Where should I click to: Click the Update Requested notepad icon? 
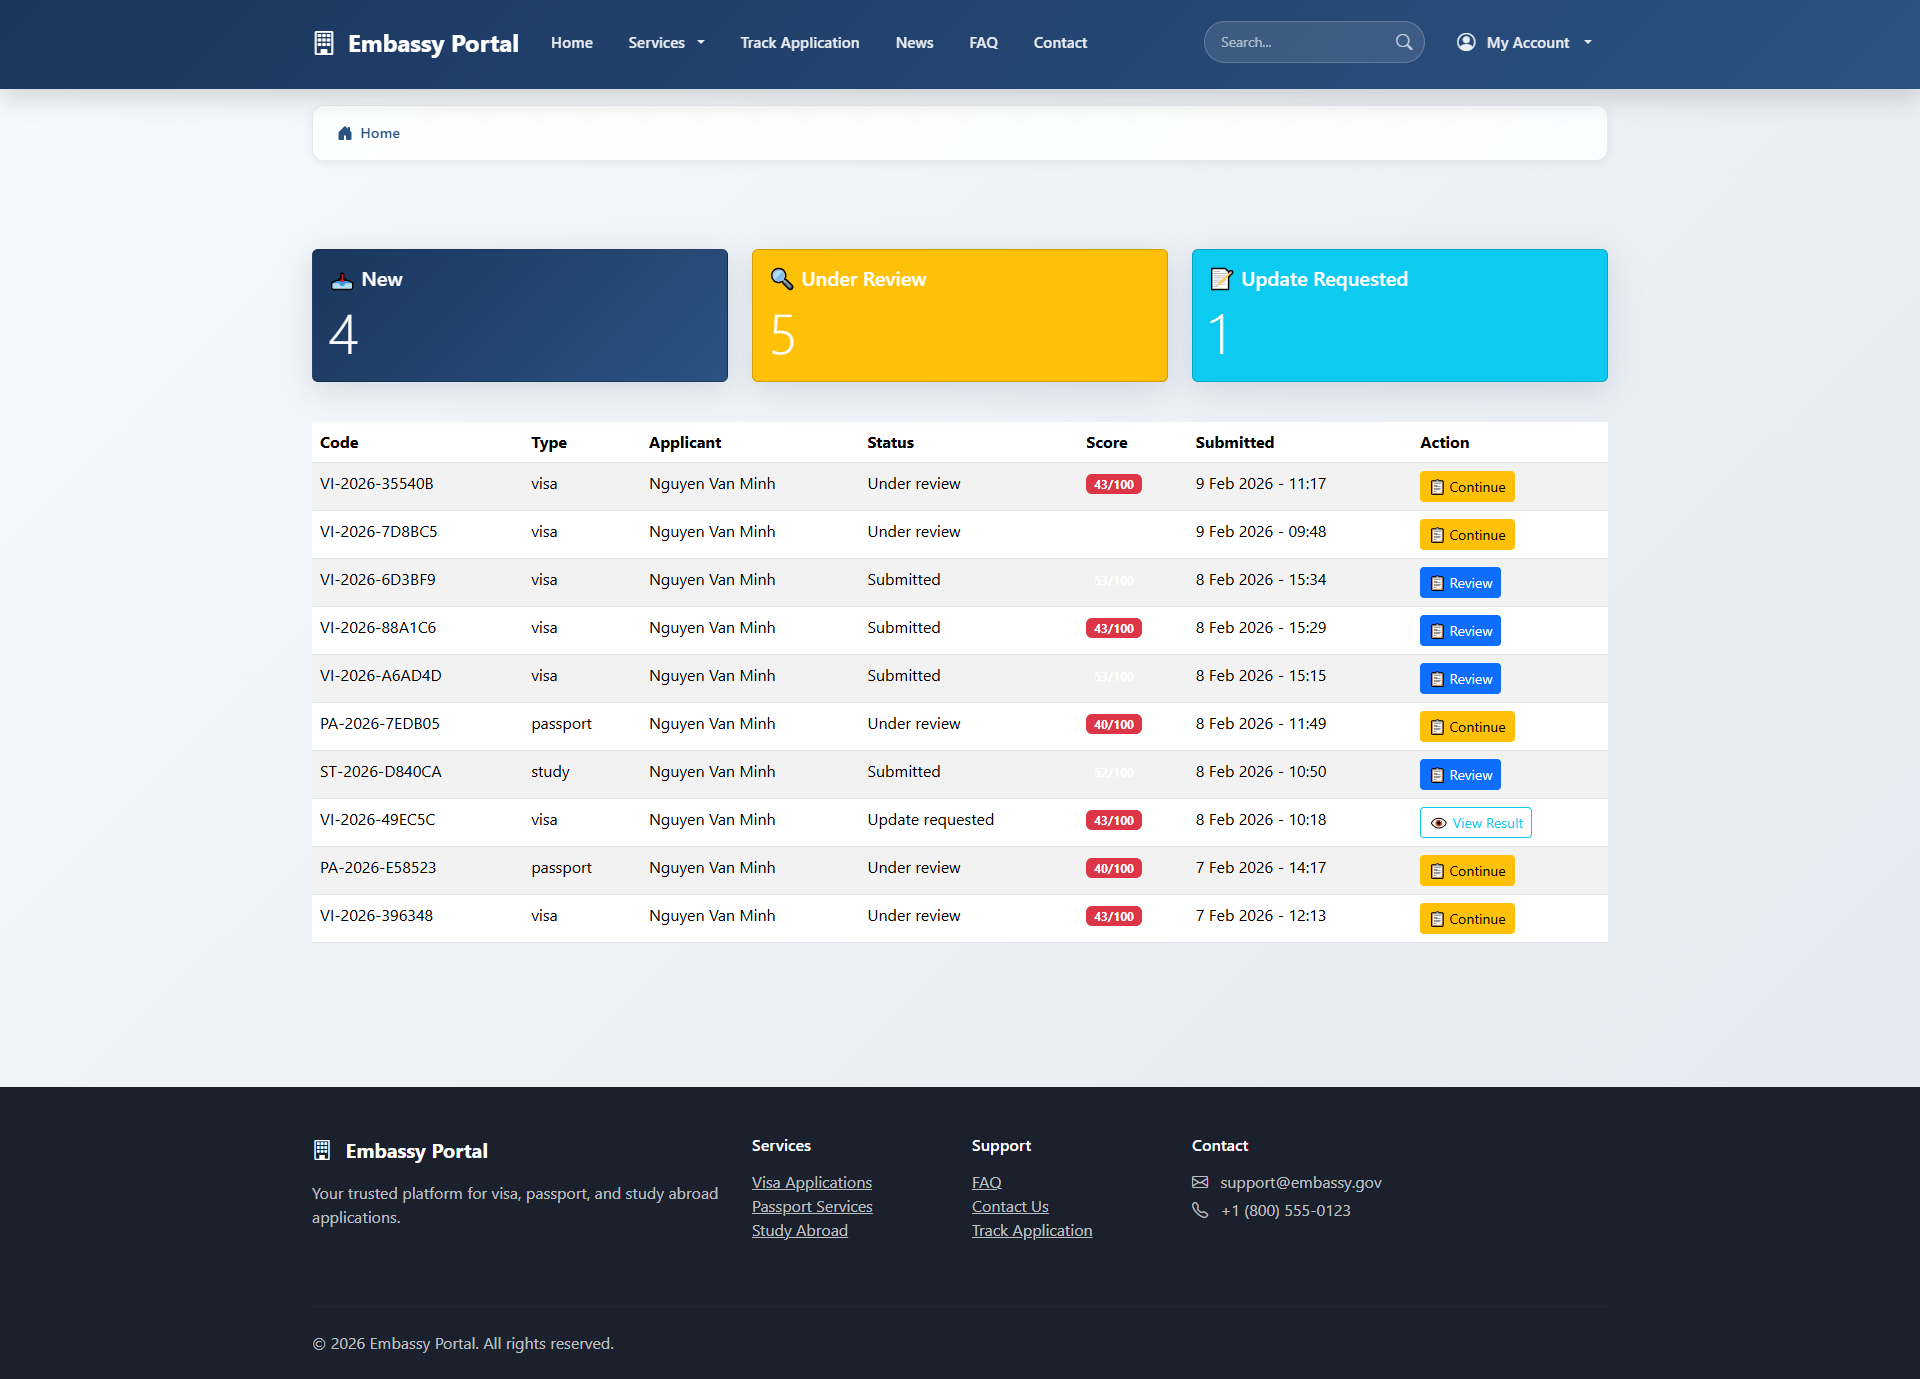point(1221,279)
